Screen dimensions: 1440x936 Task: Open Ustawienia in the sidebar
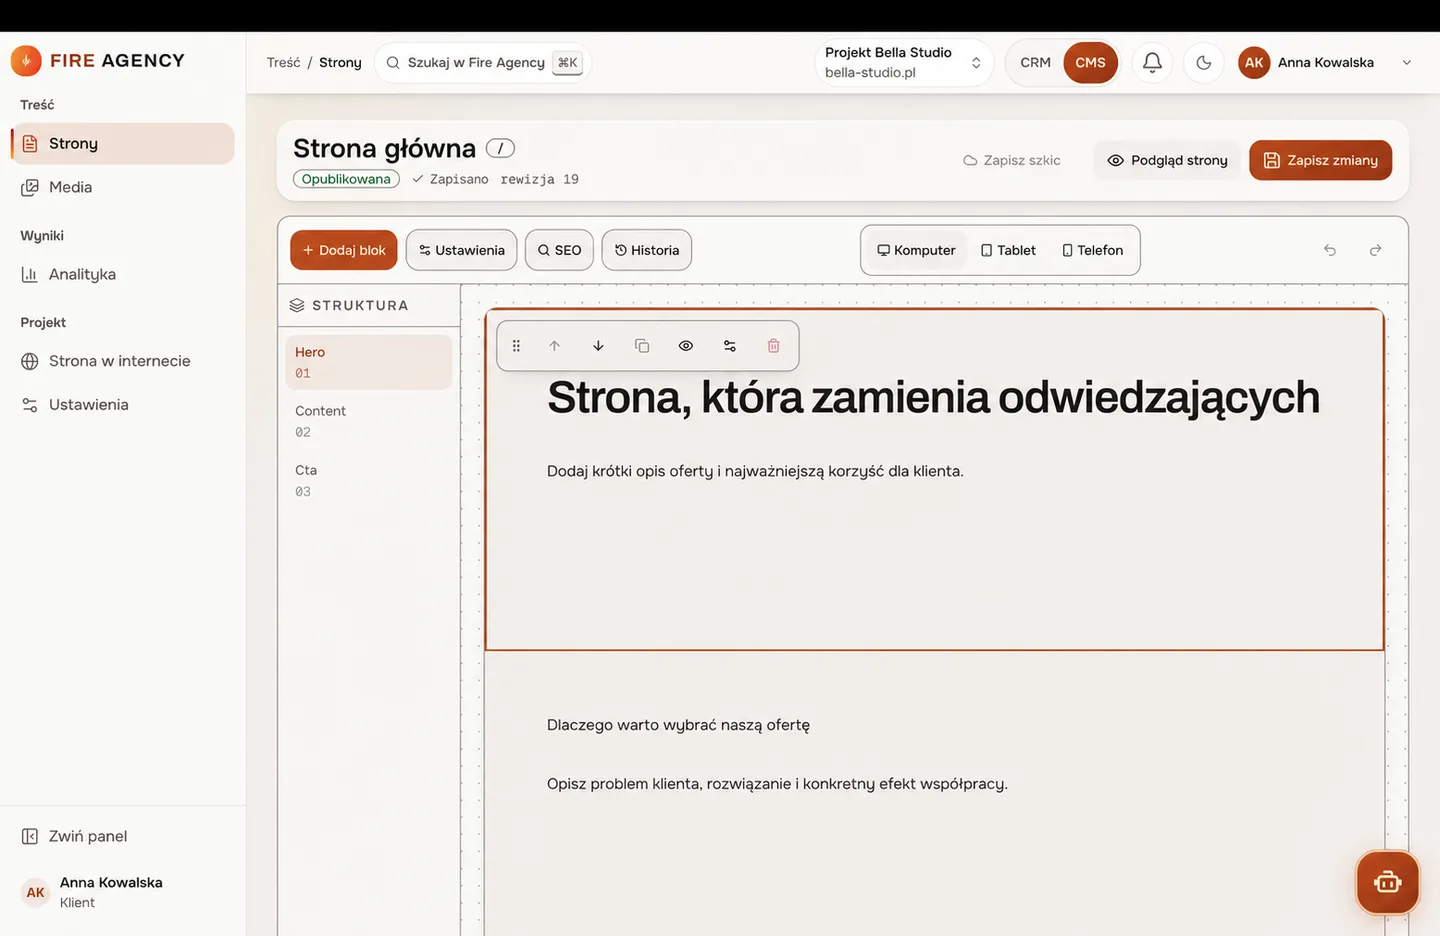pyautogui.click(x=123, y=405)
